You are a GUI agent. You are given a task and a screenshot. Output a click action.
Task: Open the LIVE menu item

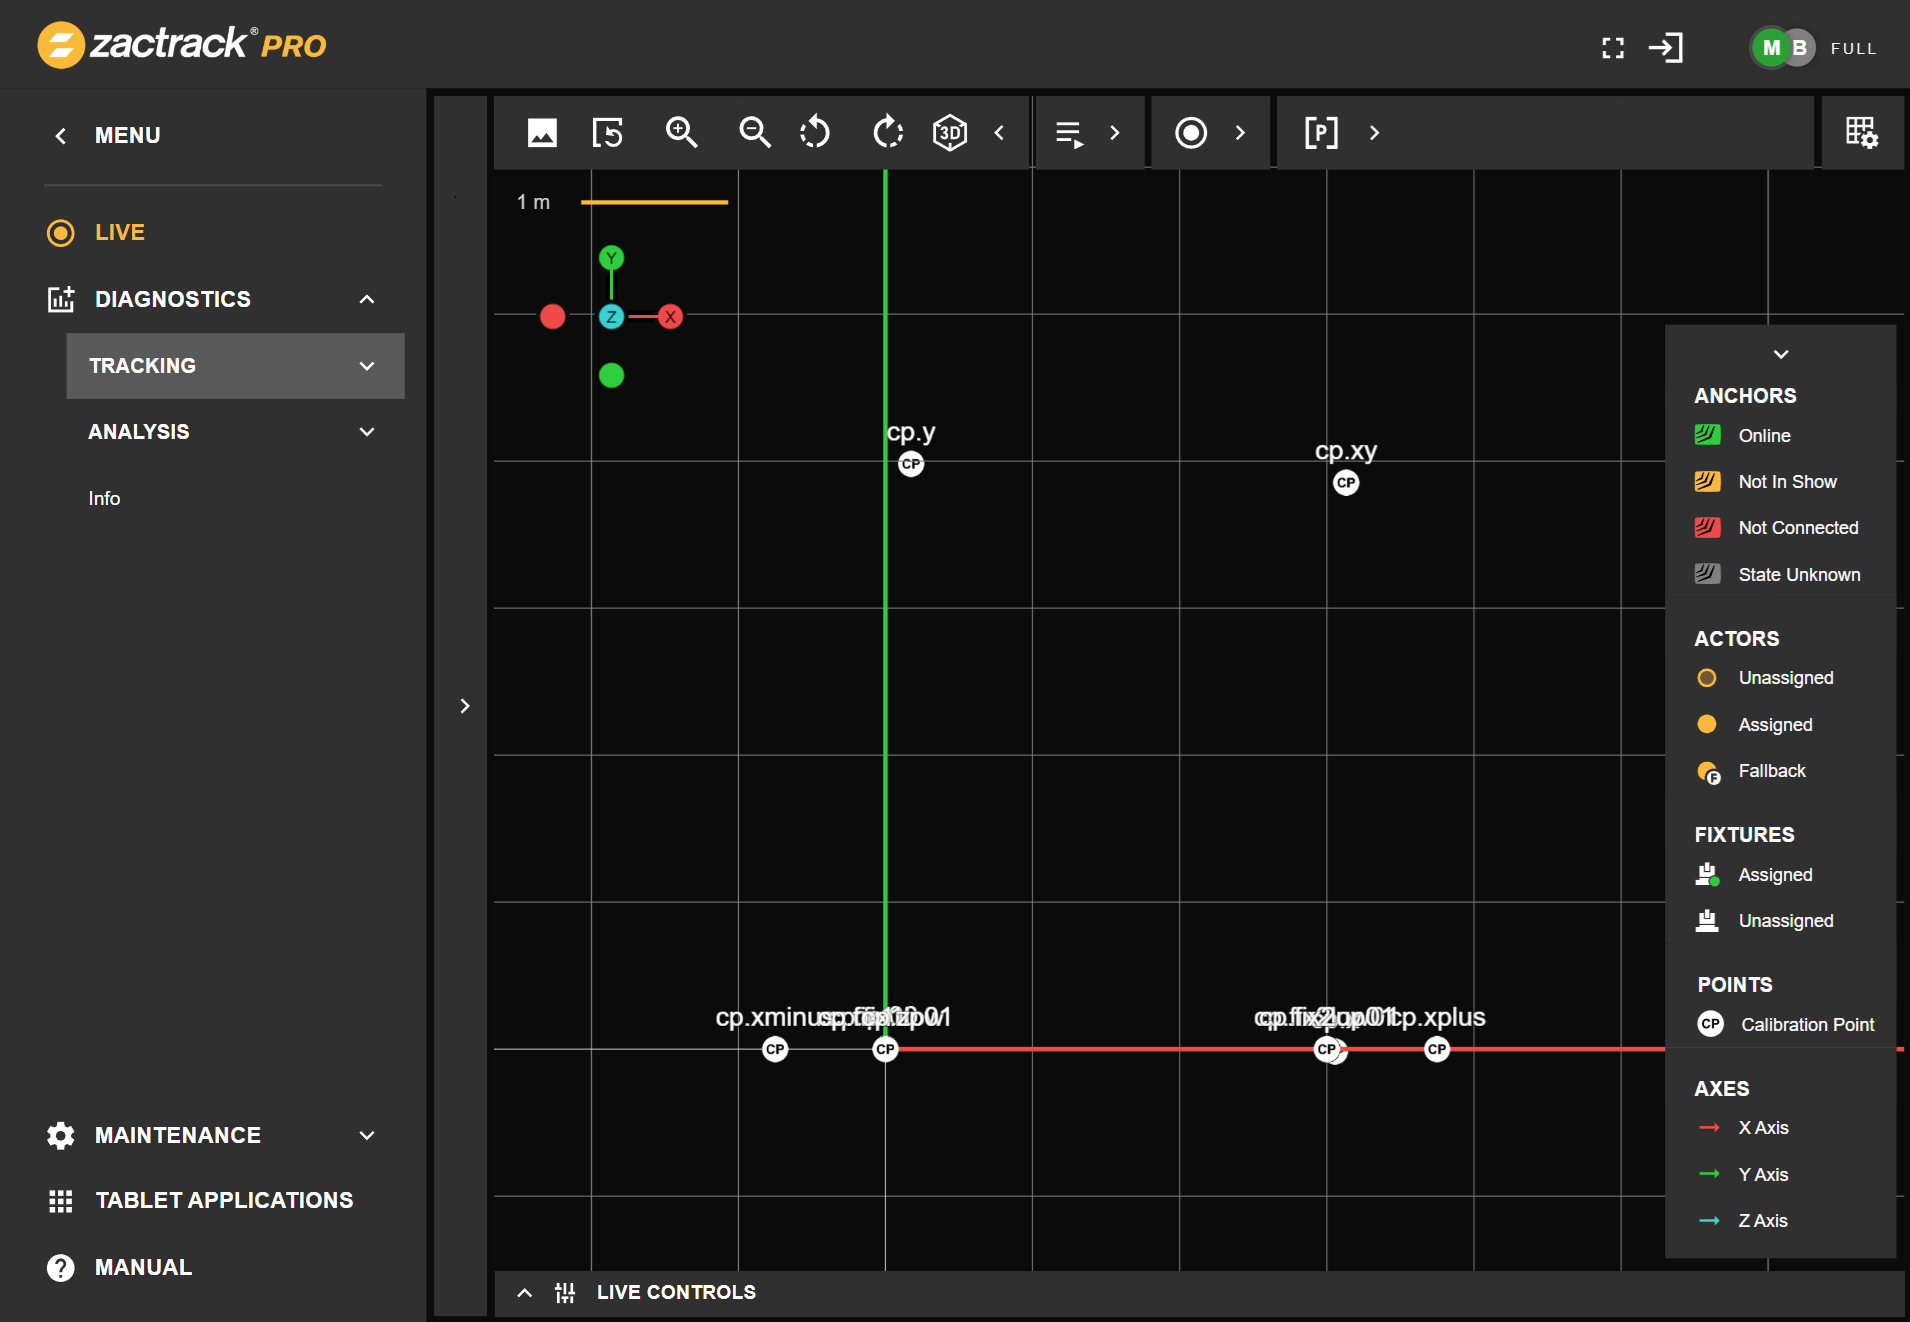(x=119, y=233)
